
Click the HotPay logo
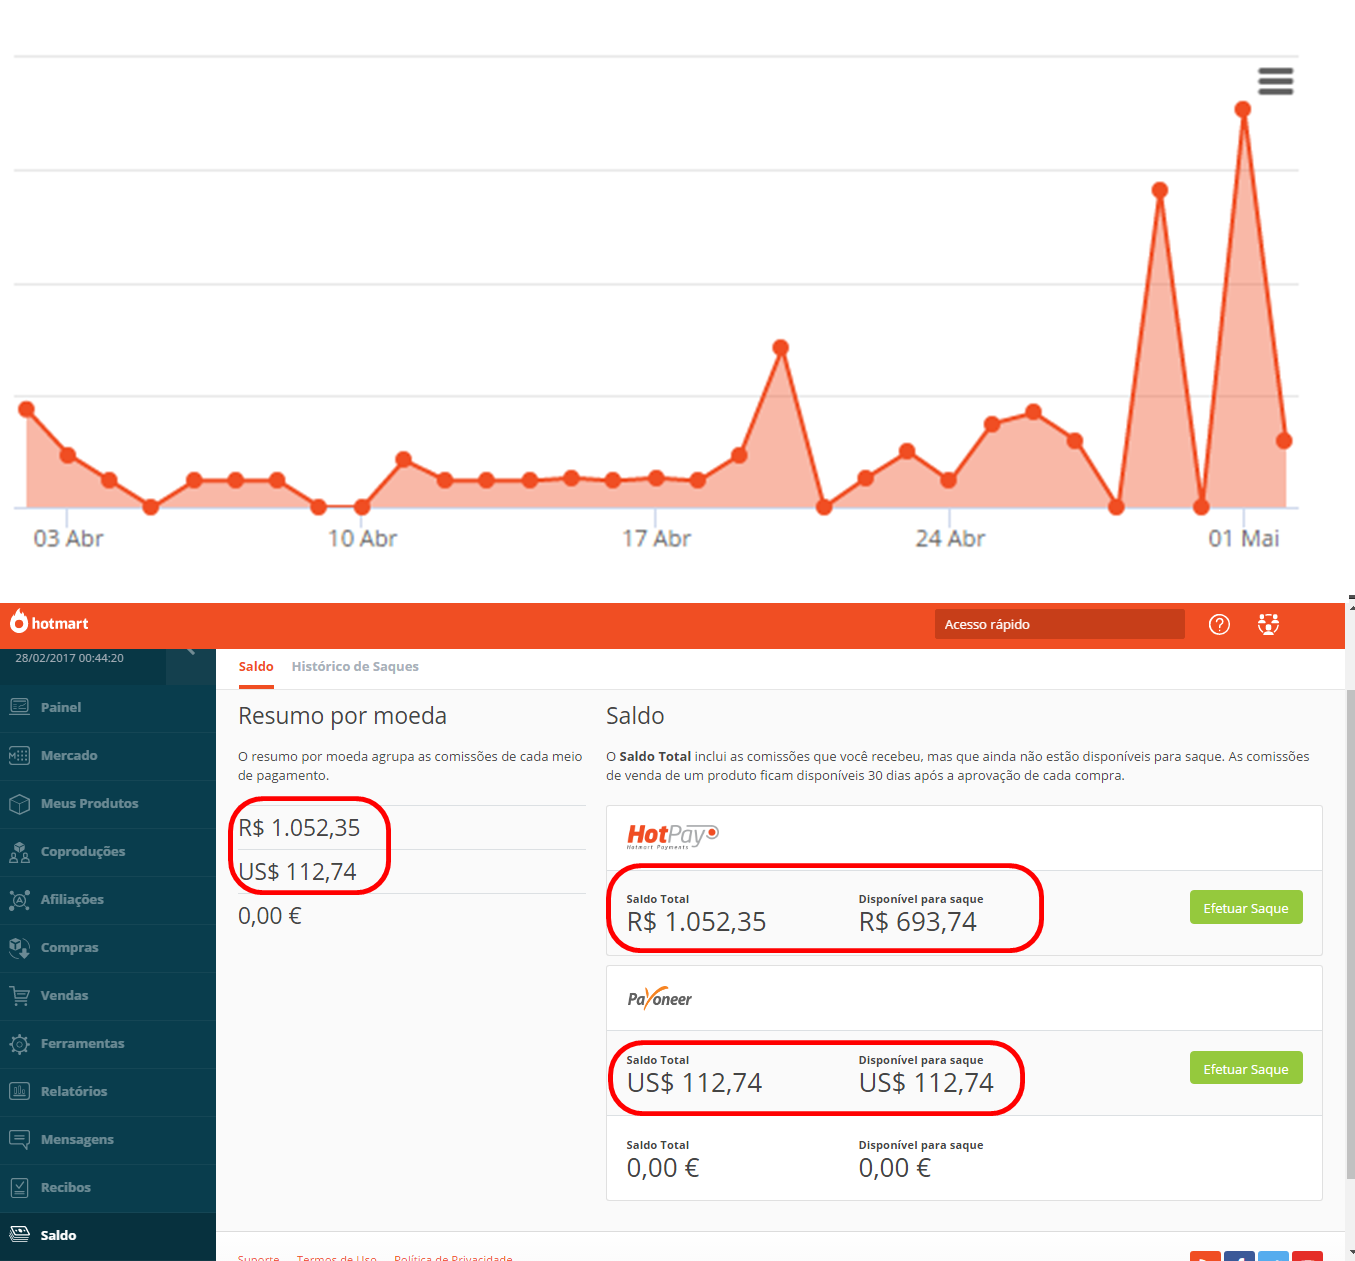(672, 836)
